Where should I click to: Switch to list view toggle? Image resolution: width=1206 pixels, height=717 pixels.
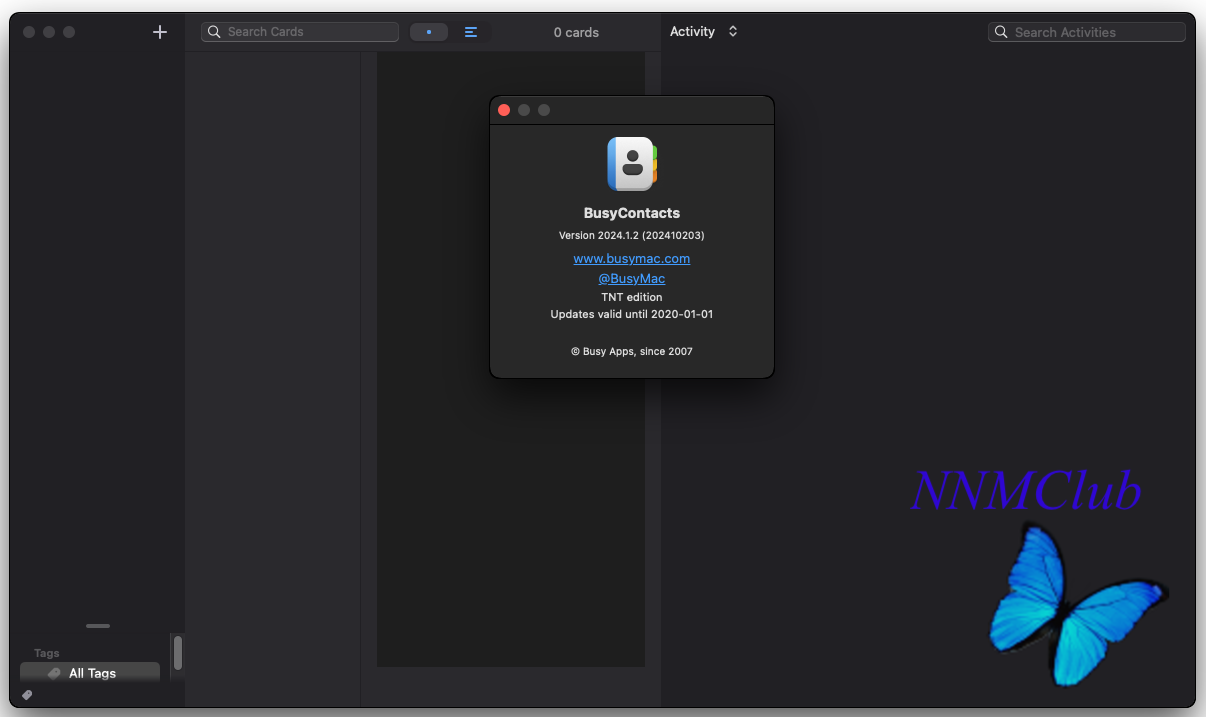[471, 32]
